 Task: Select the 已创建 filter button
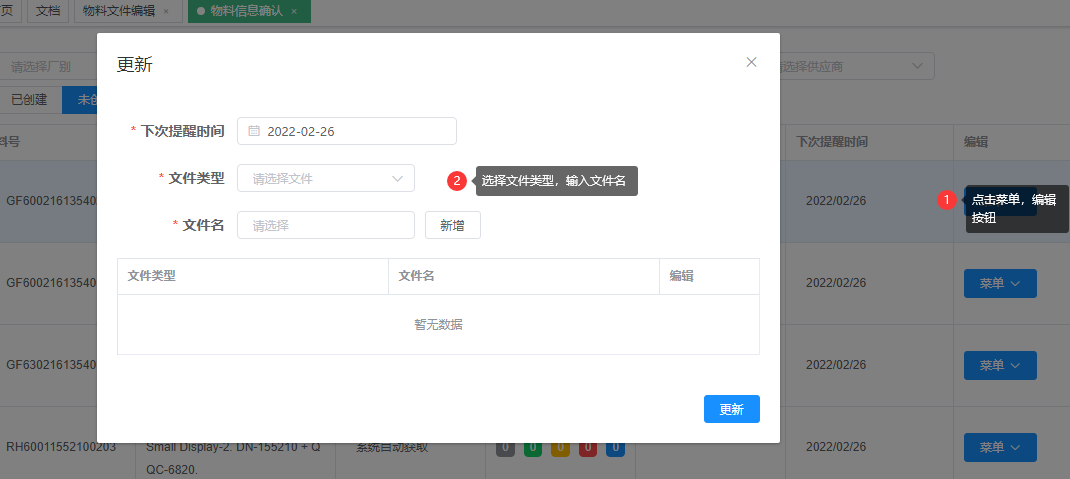tap(30, 100)
